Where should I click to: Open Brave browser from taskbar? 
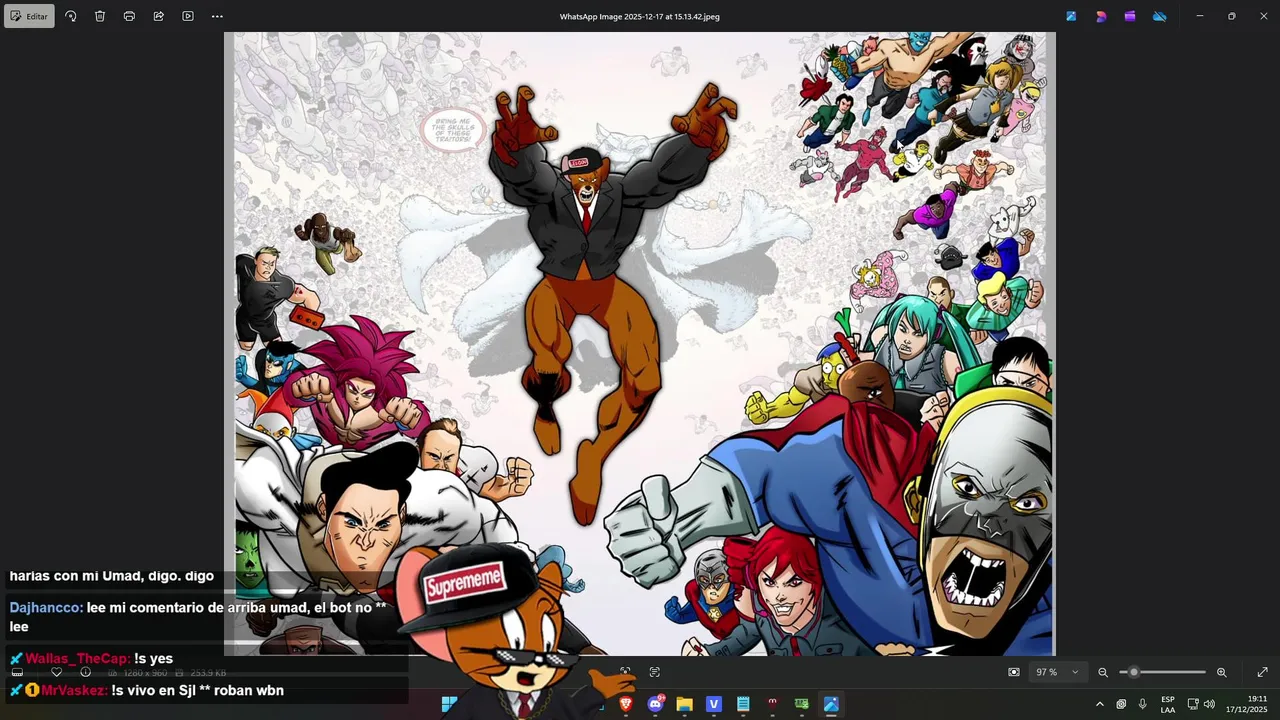click(626, 704)
